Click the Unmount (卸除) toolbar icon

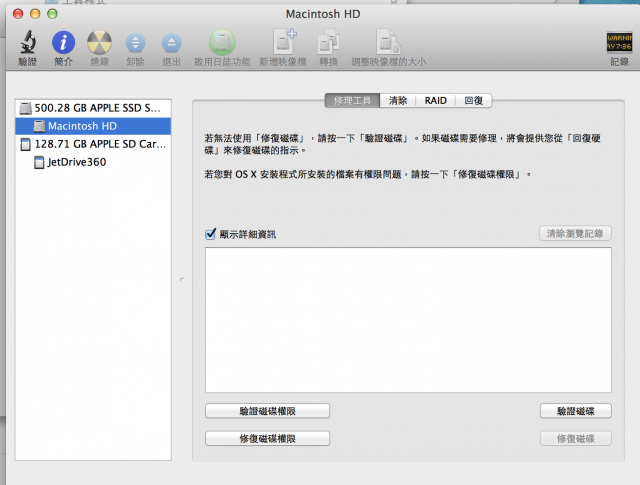[x=136, y=43]
